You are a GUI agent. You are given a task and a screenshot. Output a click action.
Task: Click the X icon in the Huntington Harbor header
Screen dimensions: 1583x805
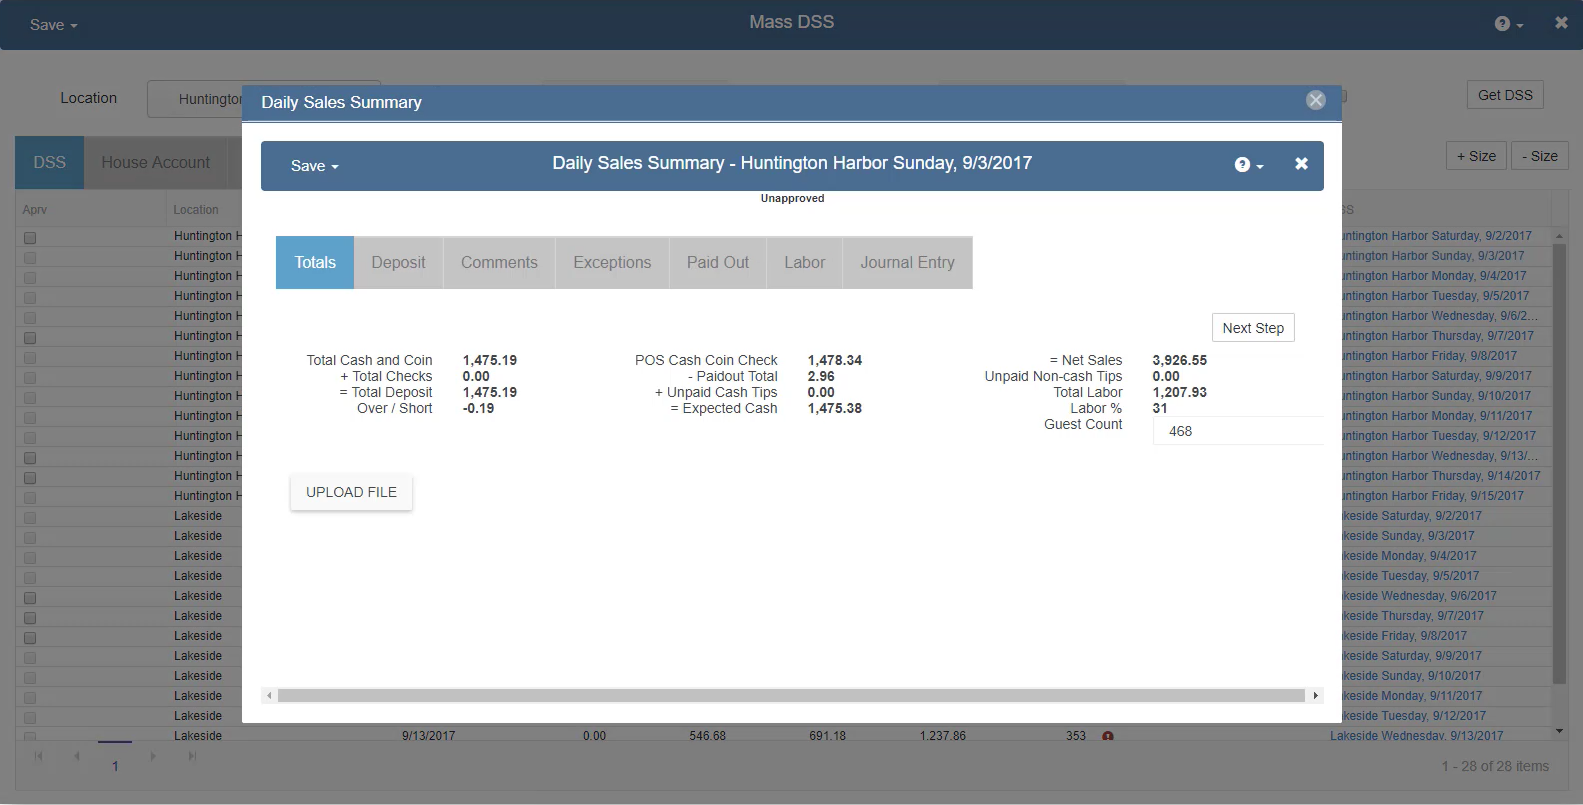click(1301, 164)
